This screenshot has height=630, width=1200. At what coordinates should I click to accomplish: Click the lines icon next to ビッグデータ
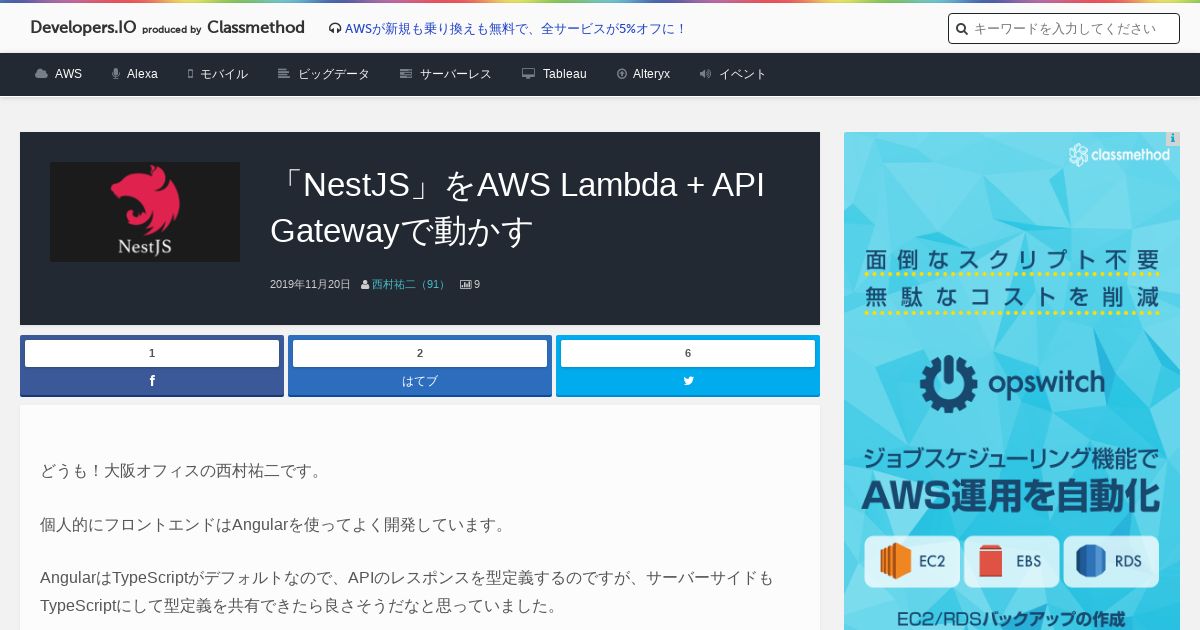(x=284, y=74)
